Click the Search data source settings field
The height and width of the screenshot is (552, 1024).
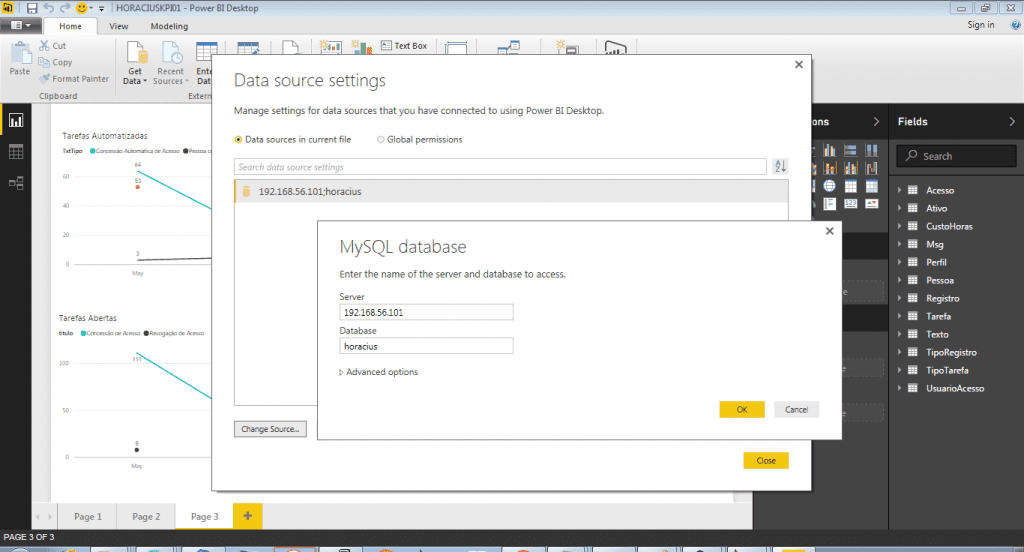pos(500,167)
